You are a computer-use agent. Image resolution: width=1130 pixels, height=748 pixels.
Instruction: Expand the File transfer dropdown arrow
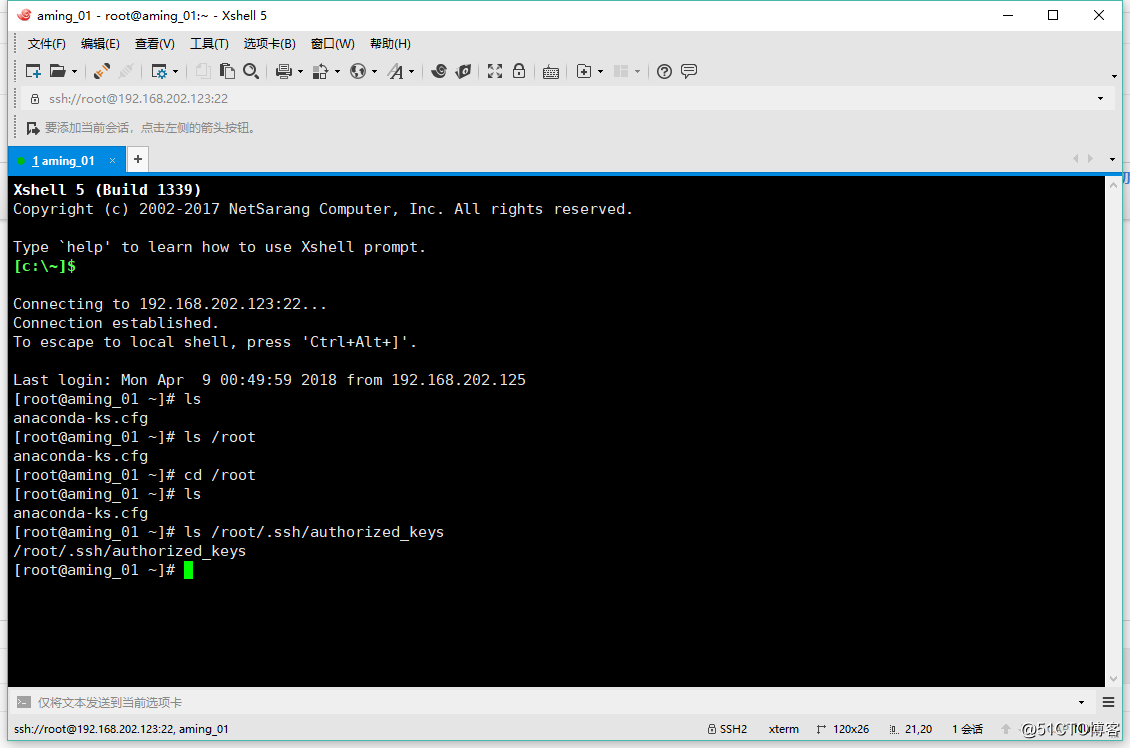coord(337,72)
